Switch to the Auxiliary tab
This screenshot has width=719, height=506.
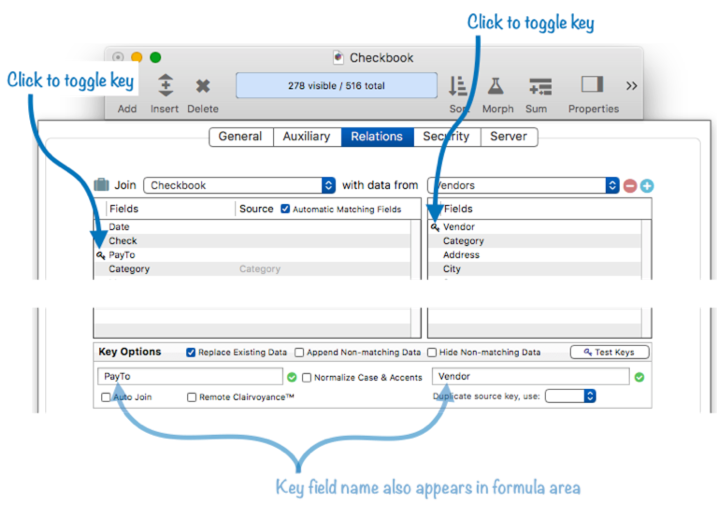click(x=307, y=137)
